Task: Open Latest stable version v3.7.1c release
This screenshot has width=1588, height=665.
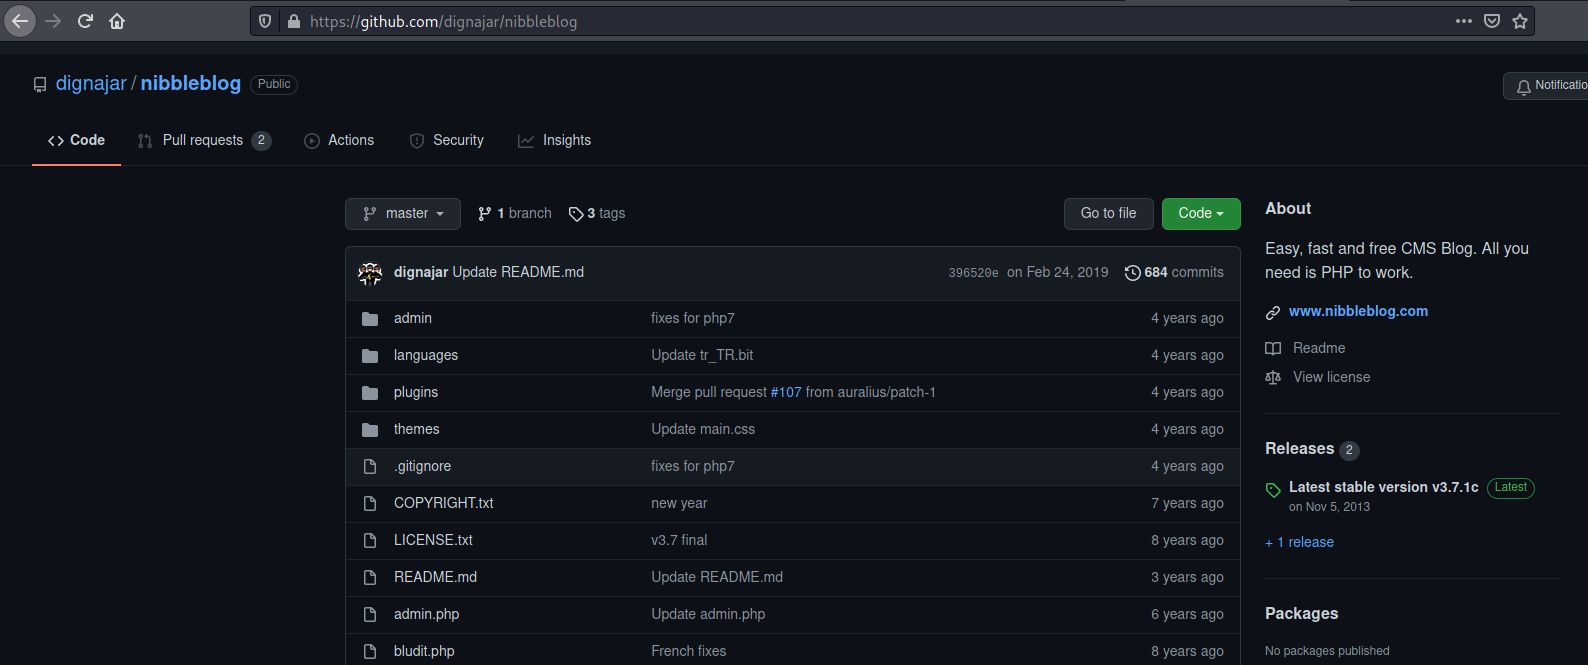Action: click(1383, 487)
